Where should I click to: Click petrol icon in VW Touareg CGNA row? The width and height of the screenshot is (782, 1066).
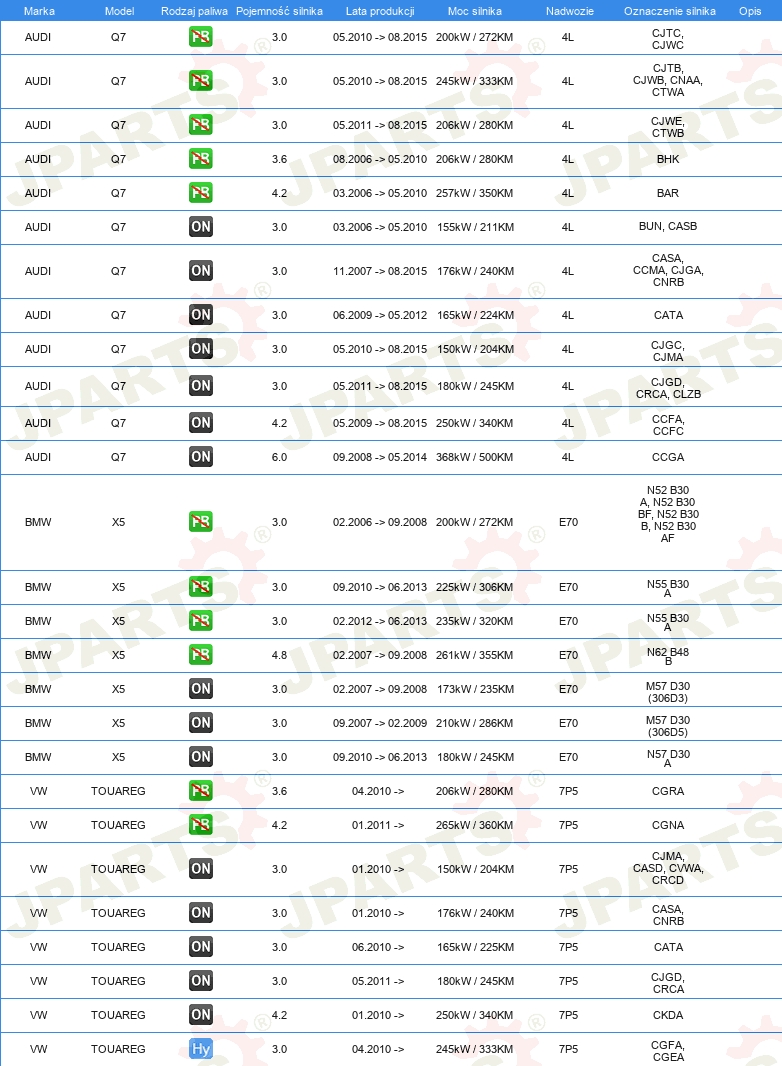(201, 825)
